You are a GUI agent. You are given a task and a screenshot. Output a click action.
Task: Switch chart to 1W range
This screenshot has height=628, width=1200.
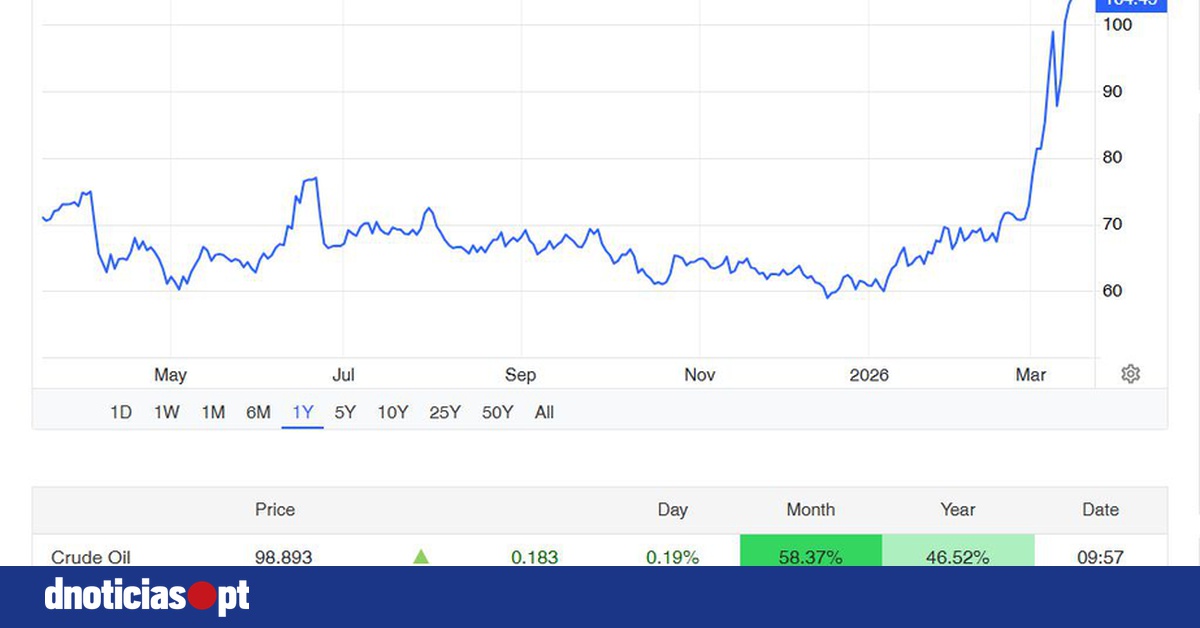tap(167, 412)
